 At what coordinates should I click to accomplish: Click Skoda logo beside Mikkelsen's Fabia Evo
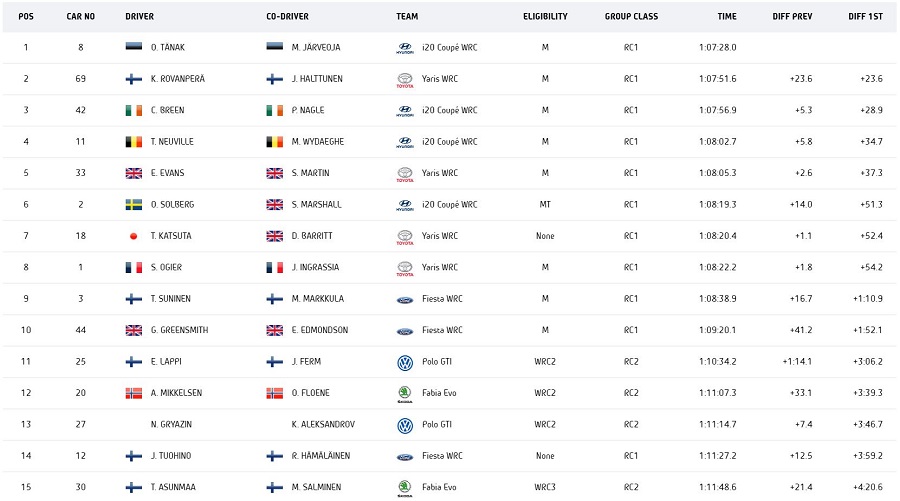405,393
